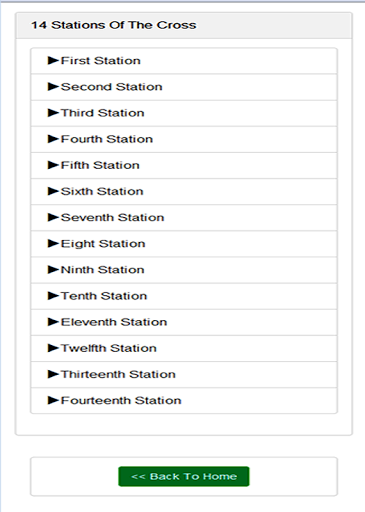Expand the Third Station arrow
365x512 pixels.
click(x=53, y=113)
